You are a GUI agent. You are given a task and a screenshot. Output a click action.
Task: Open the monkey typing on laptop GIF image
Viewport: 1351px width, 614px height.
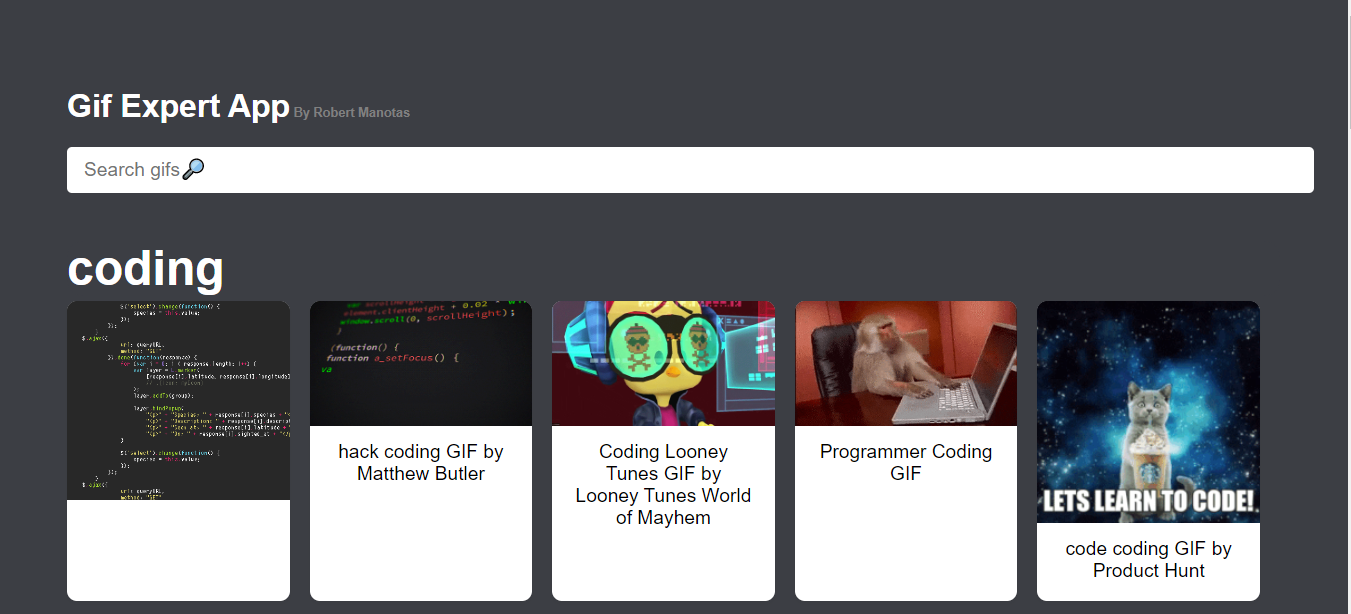pos(905,363)
